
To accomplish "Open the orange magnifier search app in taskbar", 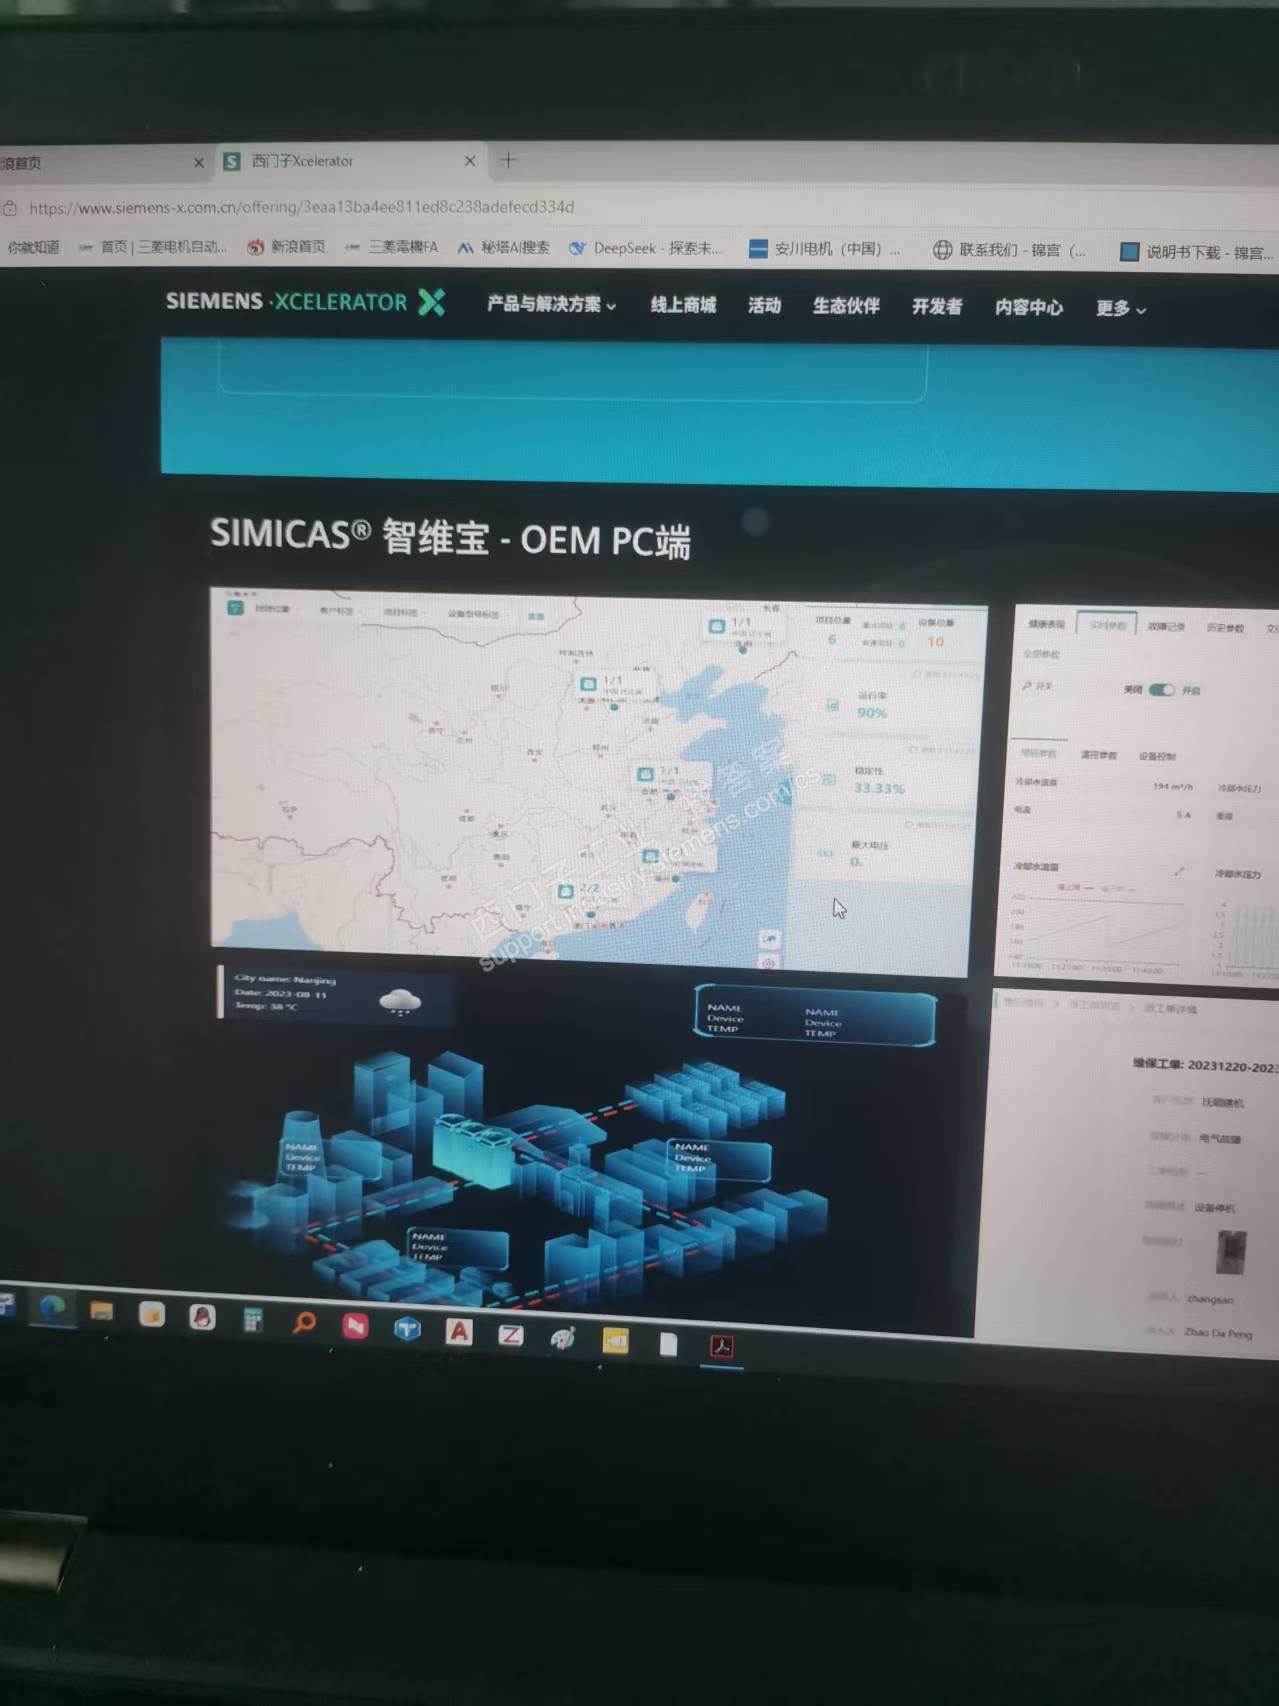I will tap(304, 1323).
